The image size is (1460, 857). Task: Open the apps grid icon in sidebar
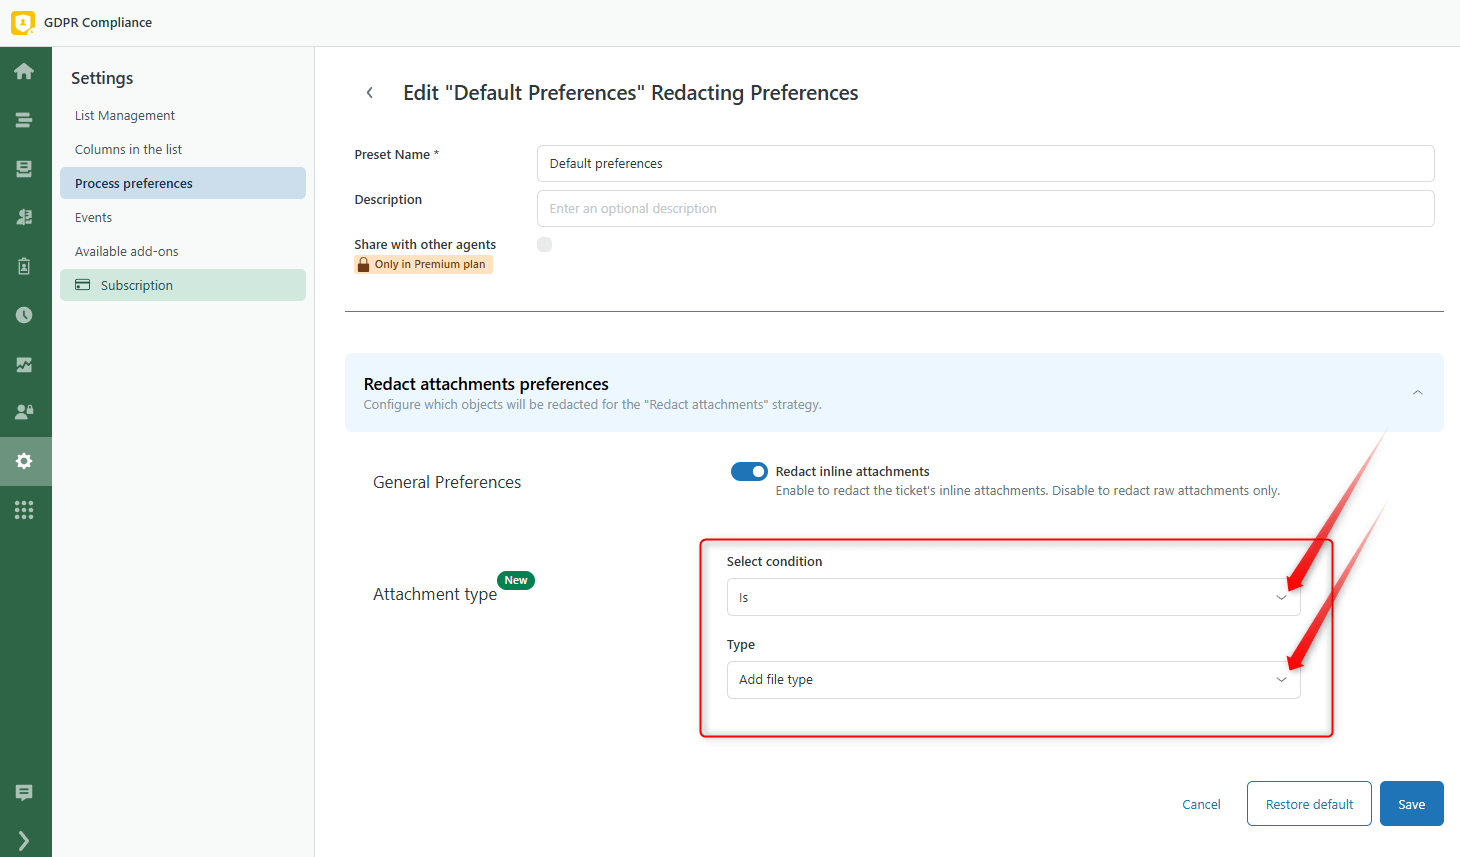[x=24, y=510]
